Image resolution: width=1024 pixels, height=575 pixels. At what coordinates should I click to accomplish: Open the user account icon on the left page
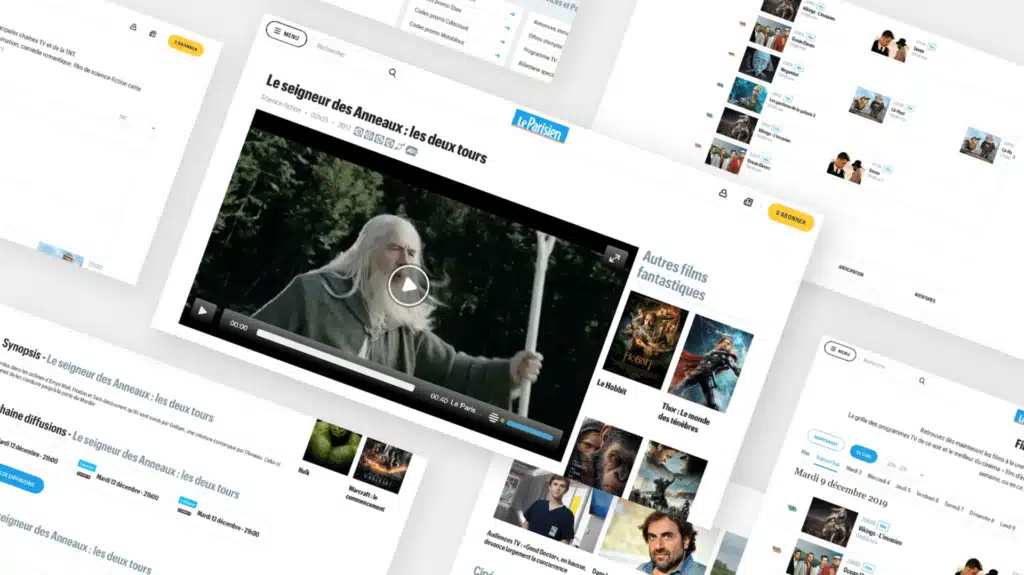click(133, 27)
